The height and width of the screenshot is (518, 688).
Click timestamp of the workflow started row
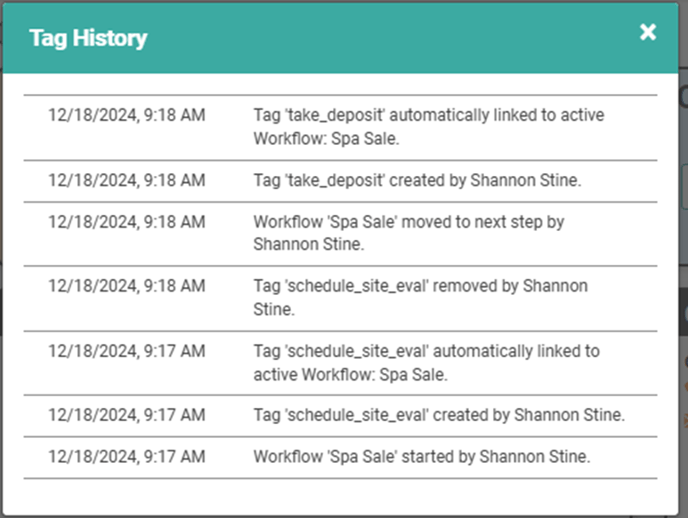126,457
